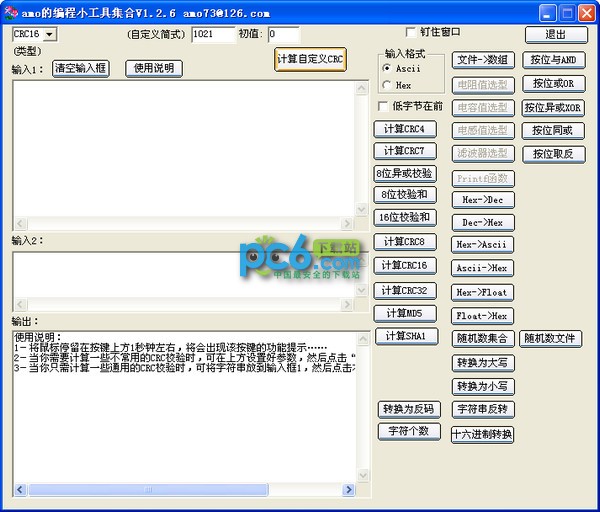The height and width of the screenshot is (512, 600).
Task: Click the Float->Hex conversion button
Action: click(x=482, y=316)
